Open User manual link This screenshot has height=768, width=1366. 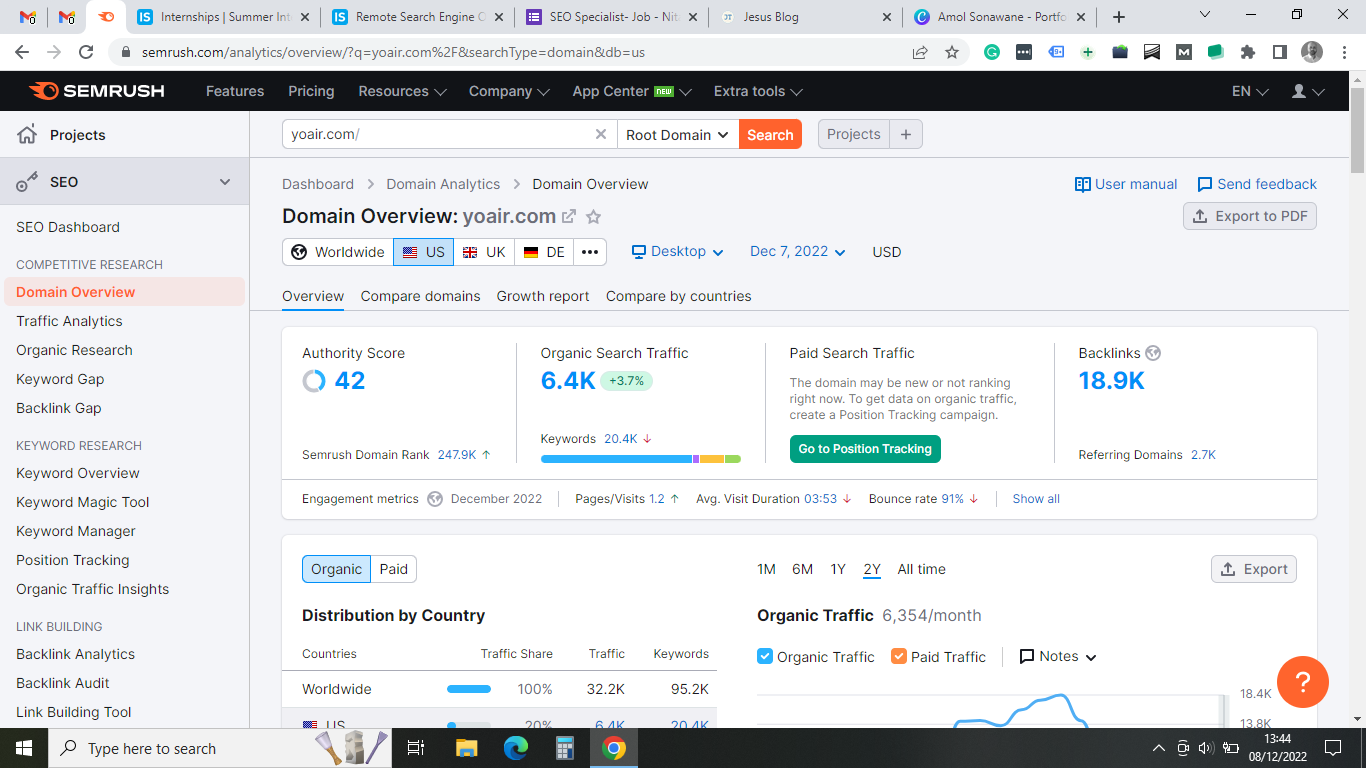1126,184
